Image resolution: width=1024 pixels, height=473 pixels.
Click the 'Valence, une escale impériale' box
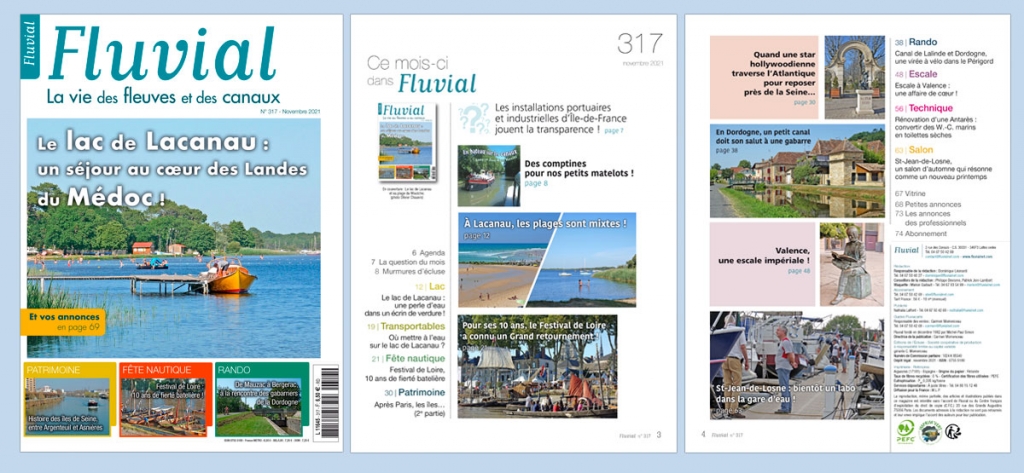pos(762,264)
